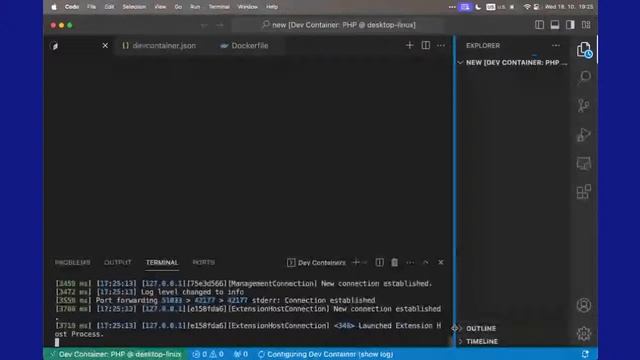640x360 pixels.
Task: Click the Dev Containers terminal label
Action: (316, 262)
